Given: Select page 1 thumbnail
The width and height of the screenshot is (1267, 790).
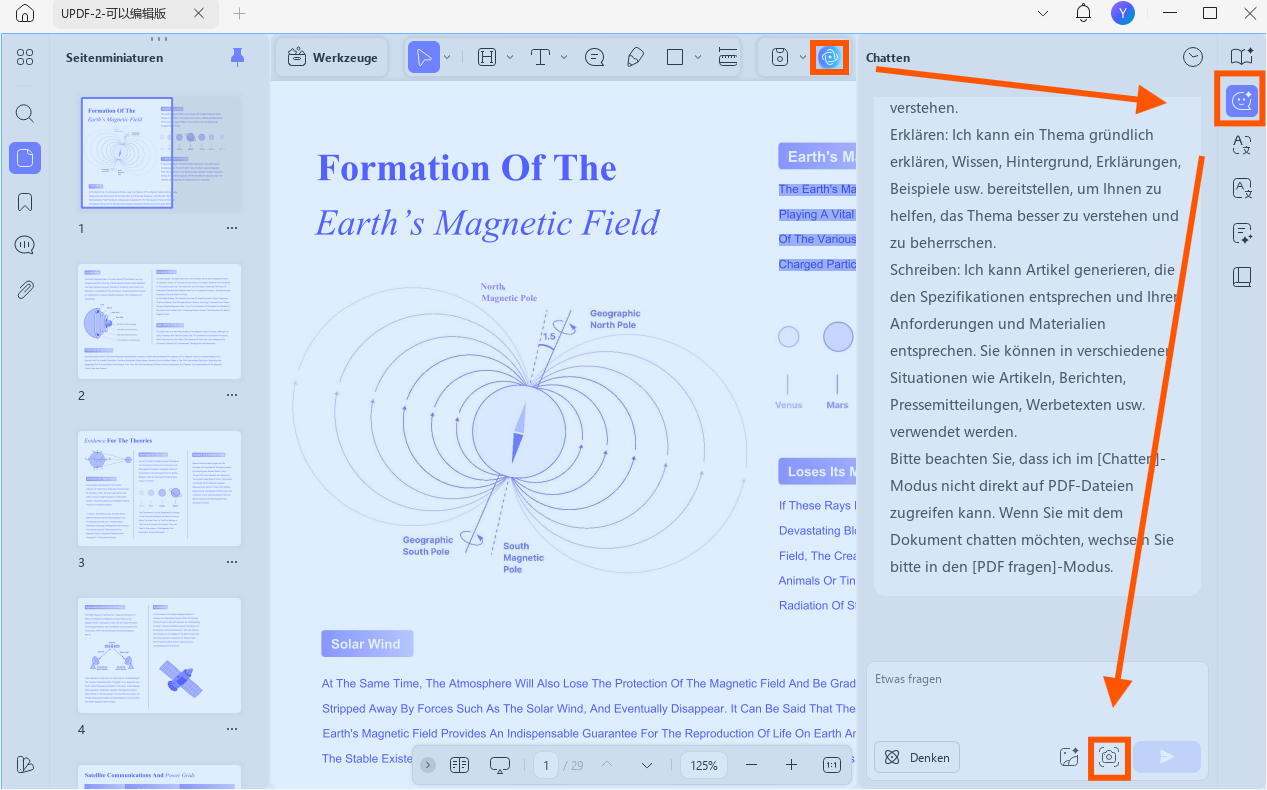Looking at the screenshot, I should point(160,153).
